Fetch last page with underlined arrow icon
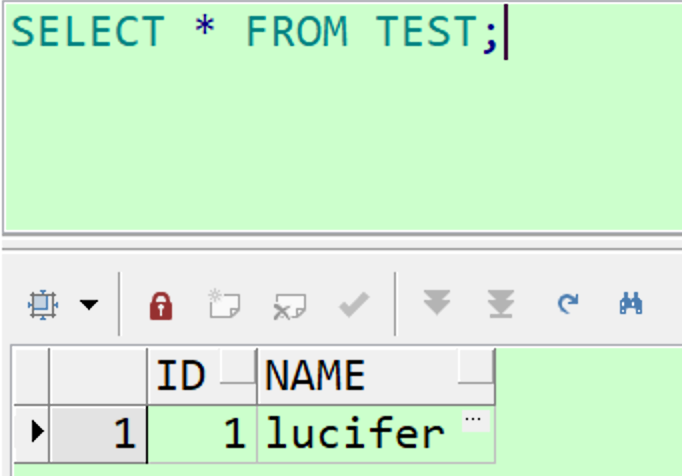 click(501, 303)
